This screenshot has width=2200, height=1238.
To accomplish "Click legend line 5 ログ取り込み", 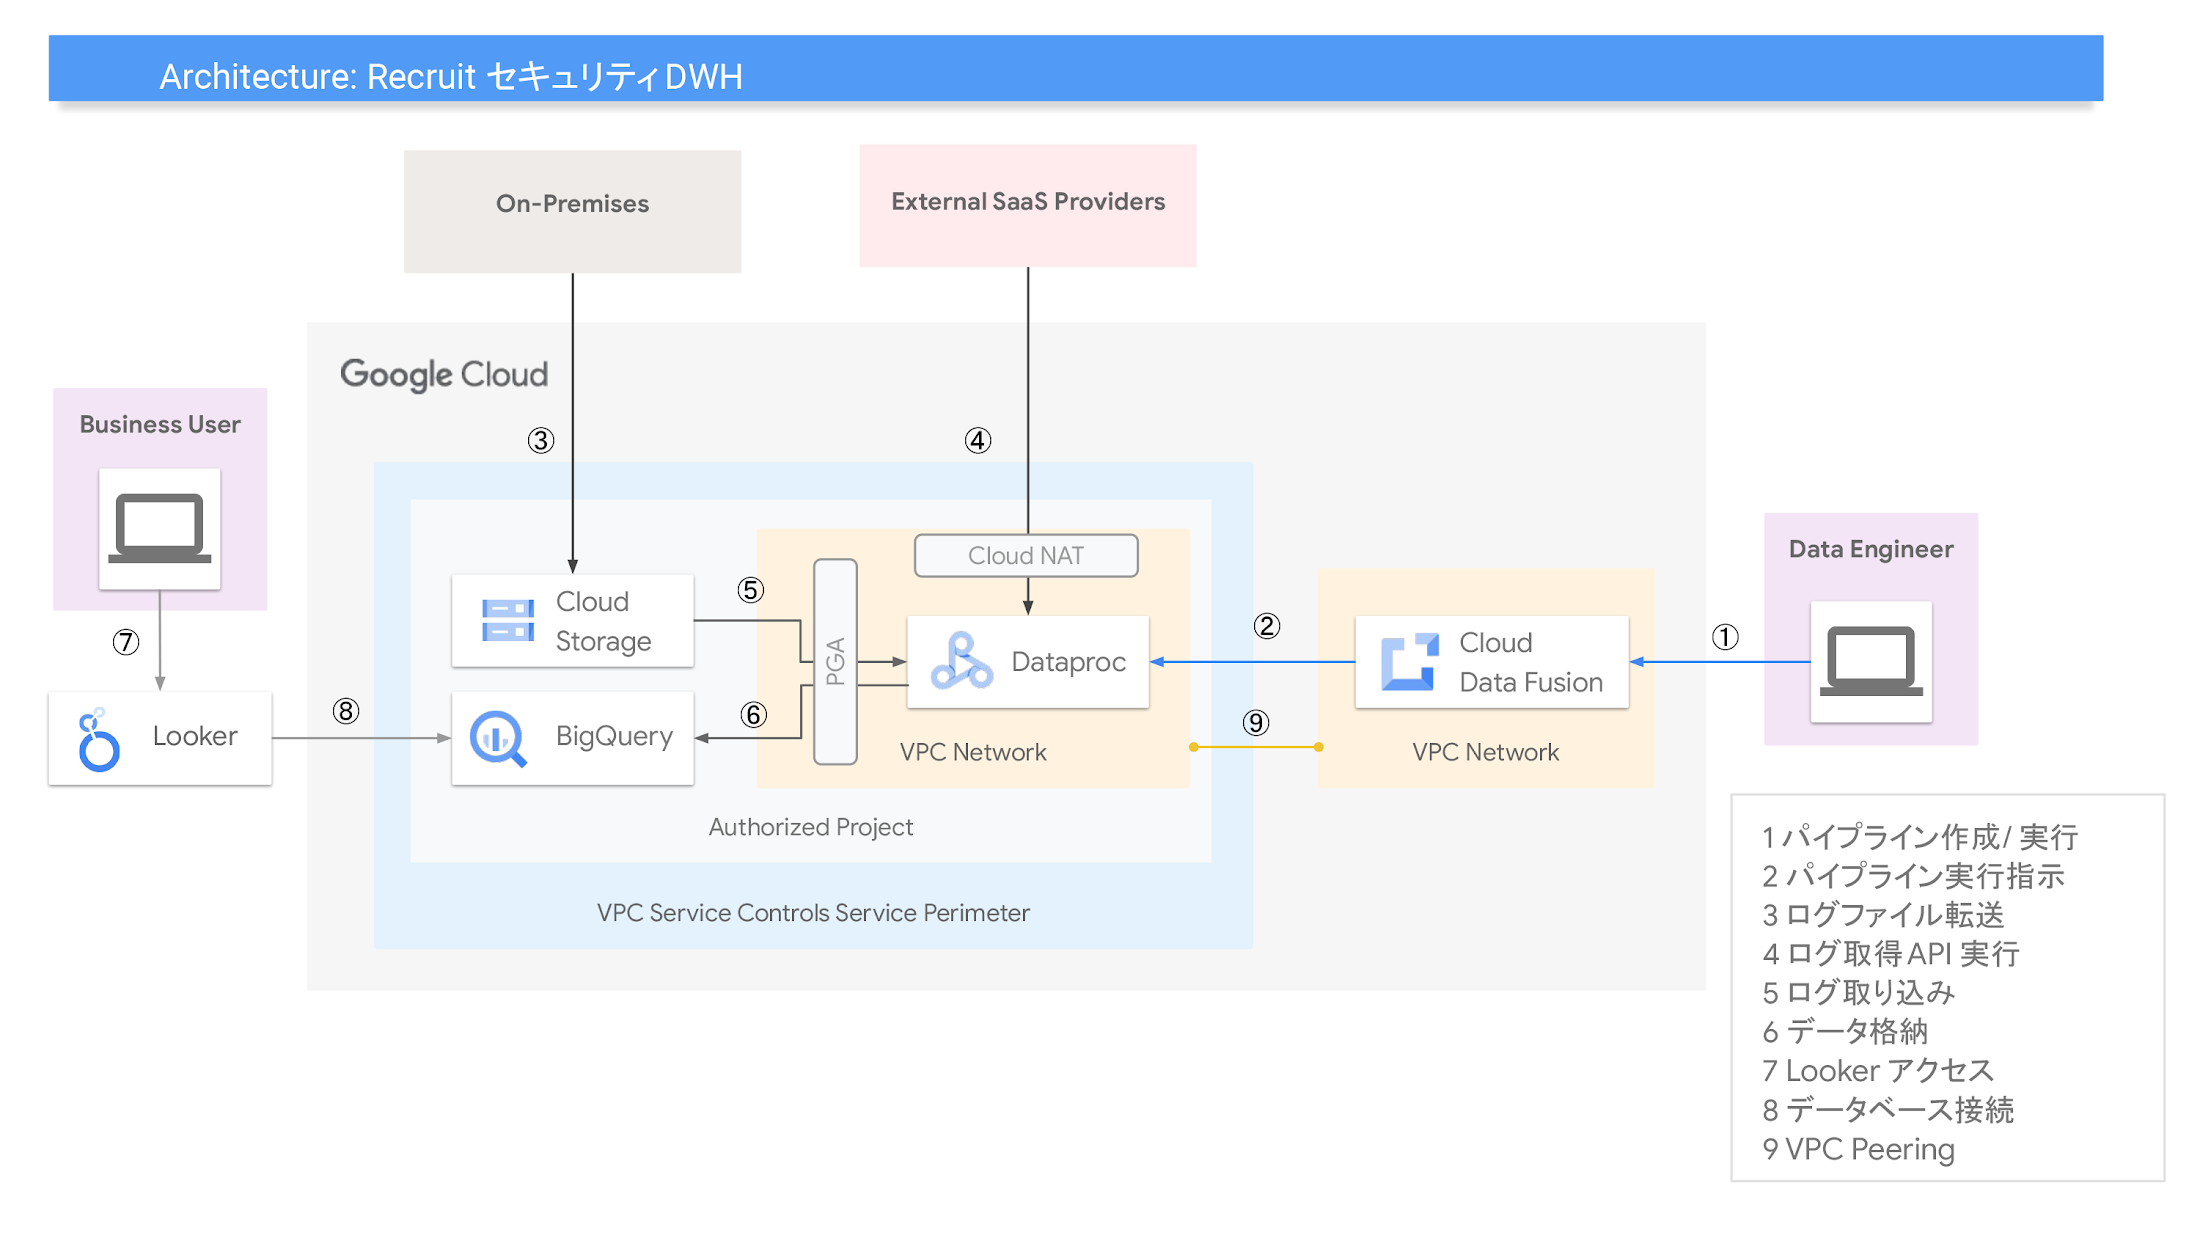I will pyautogui.click(x=1858, y=993).
